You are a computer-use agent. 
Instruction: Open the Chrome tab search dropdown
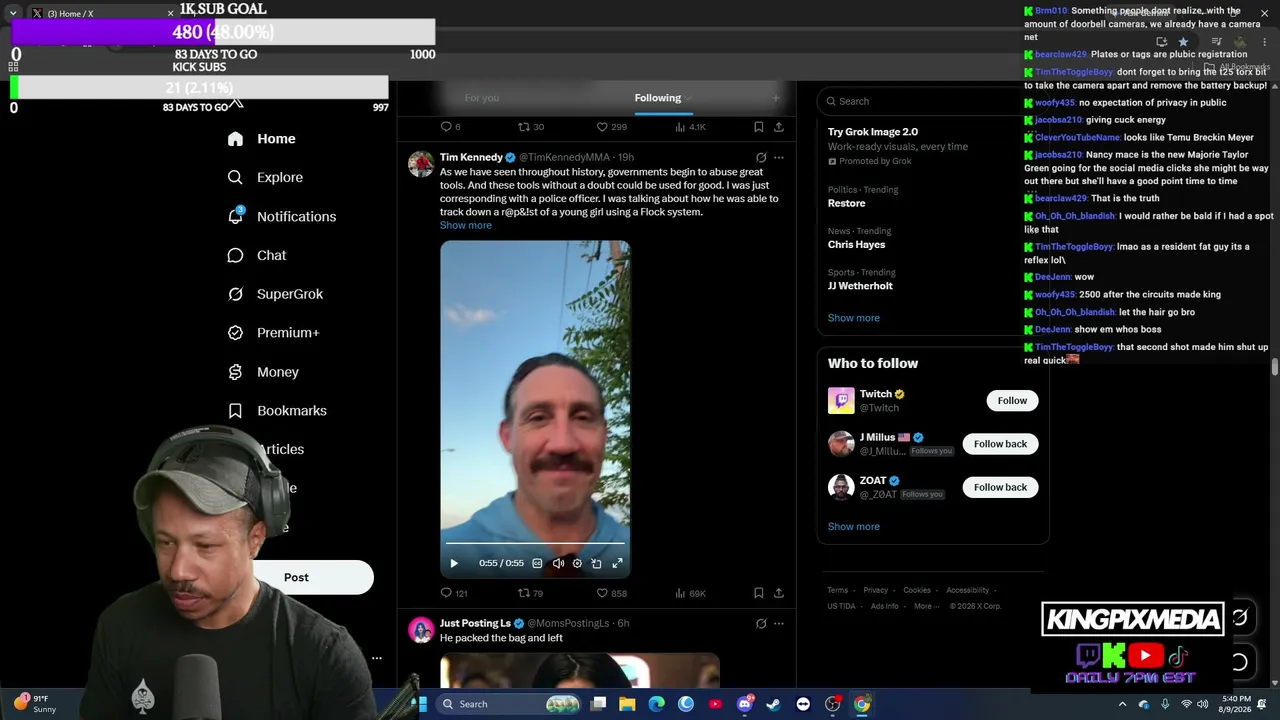coord(13,14)
